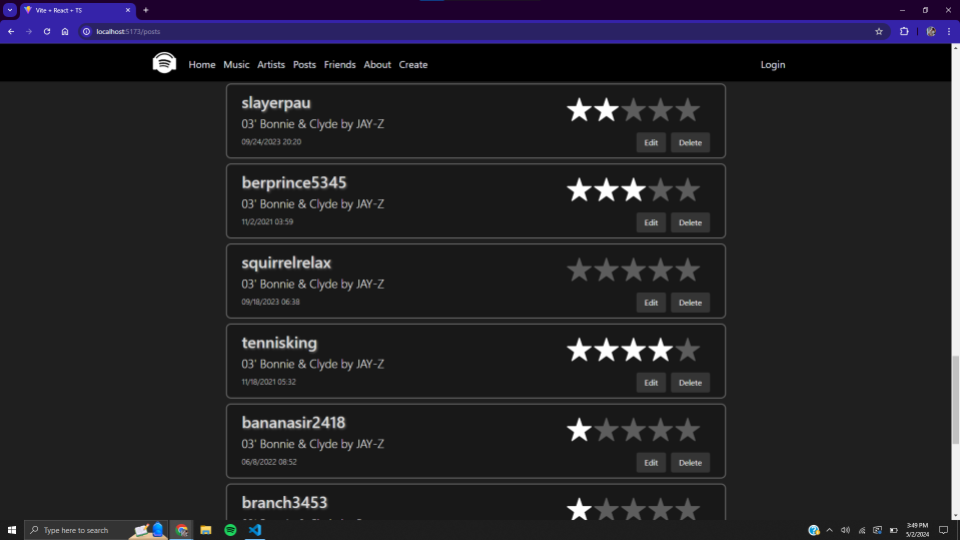
Task: Show hidden system tray icons
Action: click(830, 530)
